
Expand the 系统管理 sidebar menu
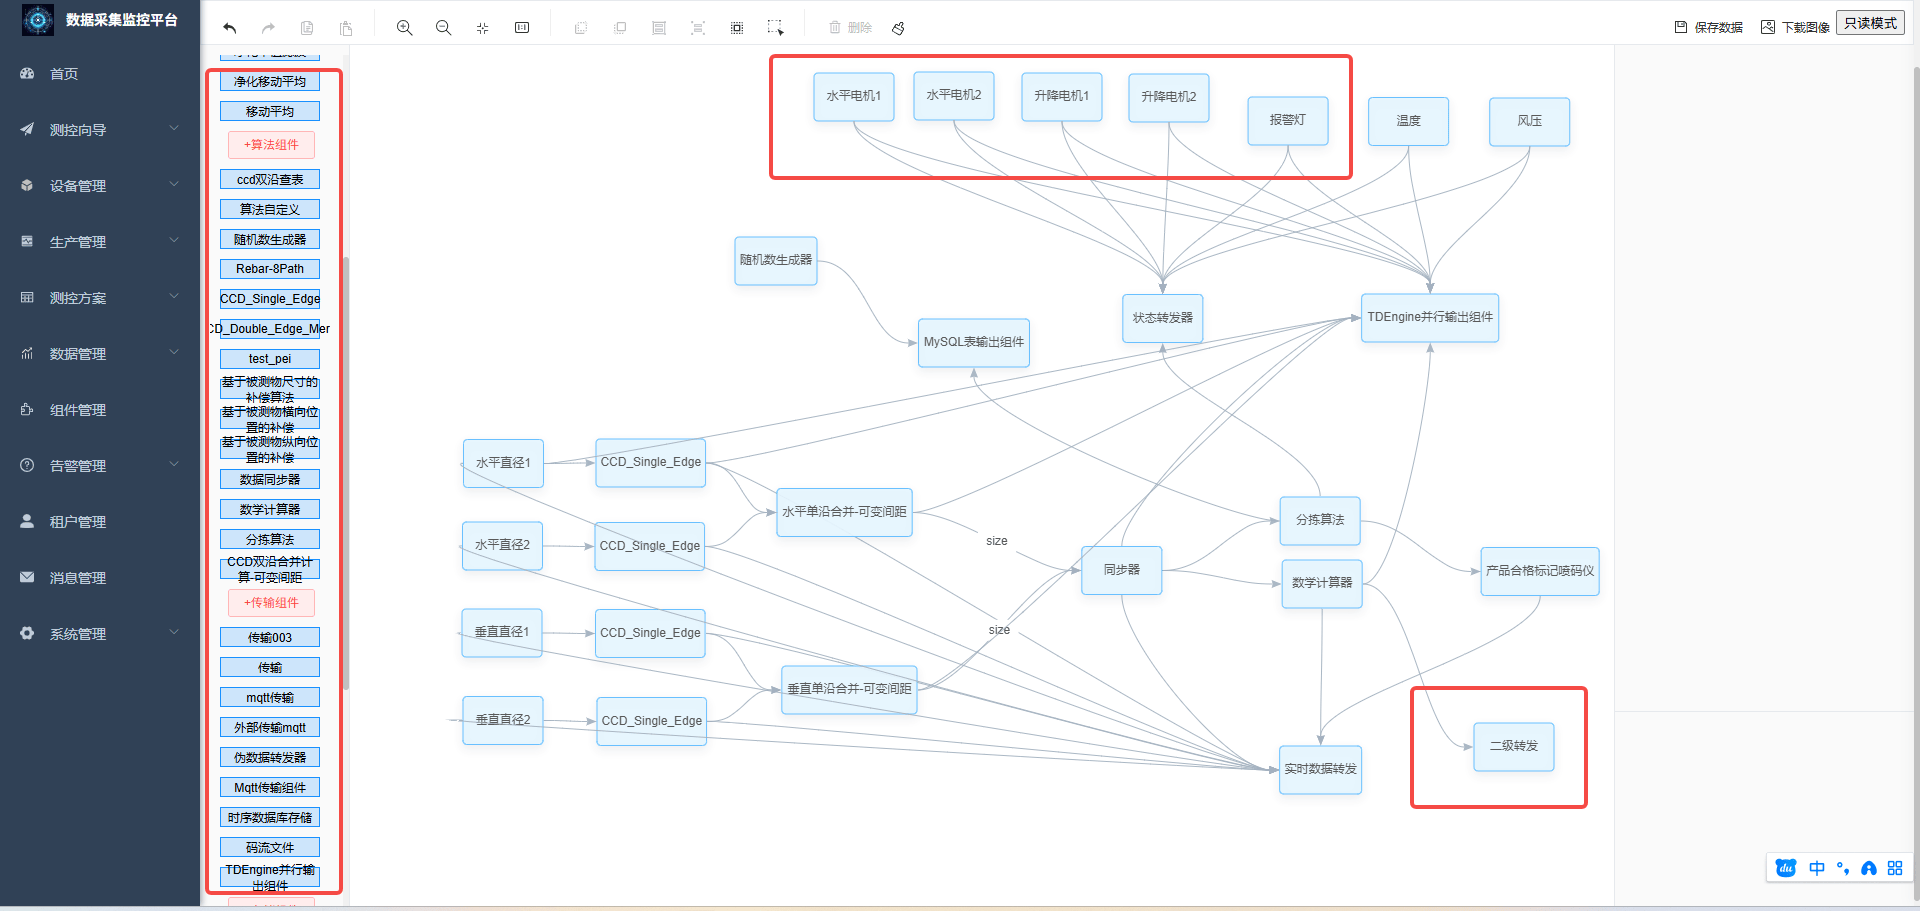[x=100, y=634]
